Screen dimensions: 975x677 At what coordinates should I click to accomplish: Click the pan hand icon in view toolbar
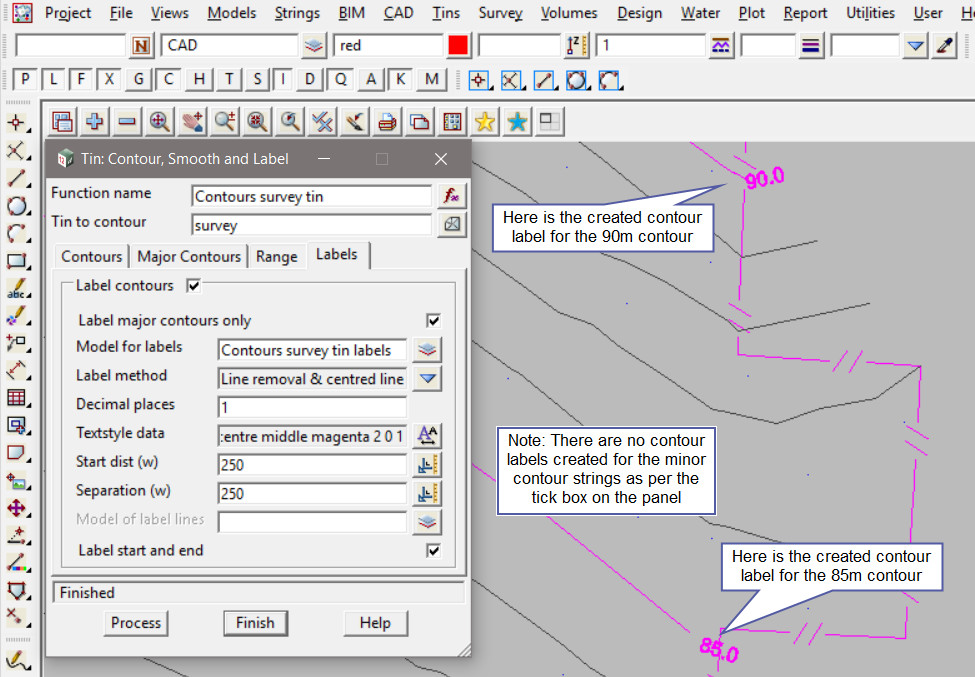tap(192, 121)
